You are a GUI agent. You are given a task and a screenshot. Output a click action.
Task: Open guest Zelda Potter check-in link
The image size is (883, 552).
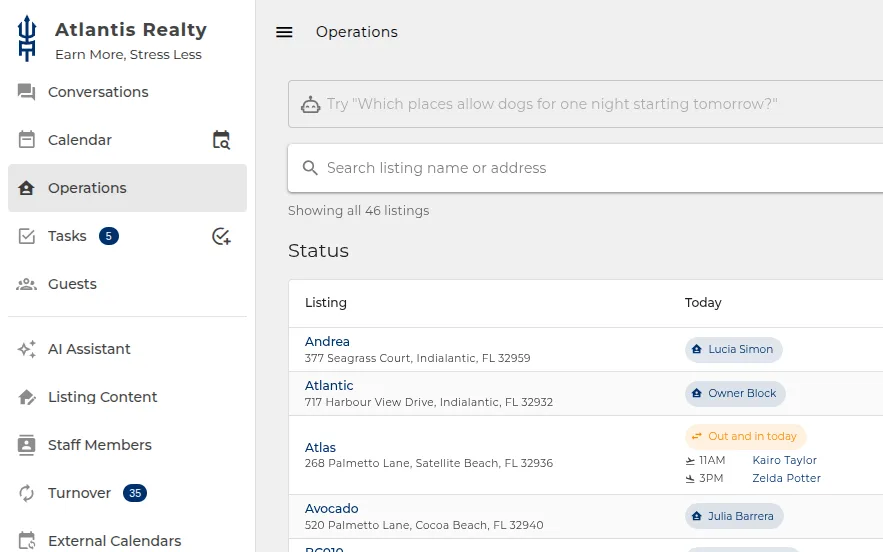[x=786, y=478]
